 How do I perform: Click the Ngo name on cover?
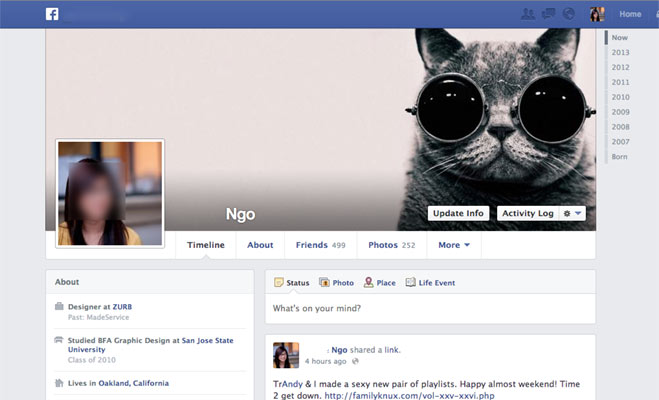click(x=240, y=214)
